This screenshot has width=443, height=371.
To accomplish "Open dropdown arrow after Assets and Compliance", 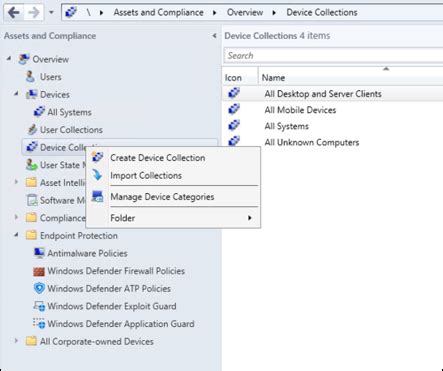I will point(215,13).
